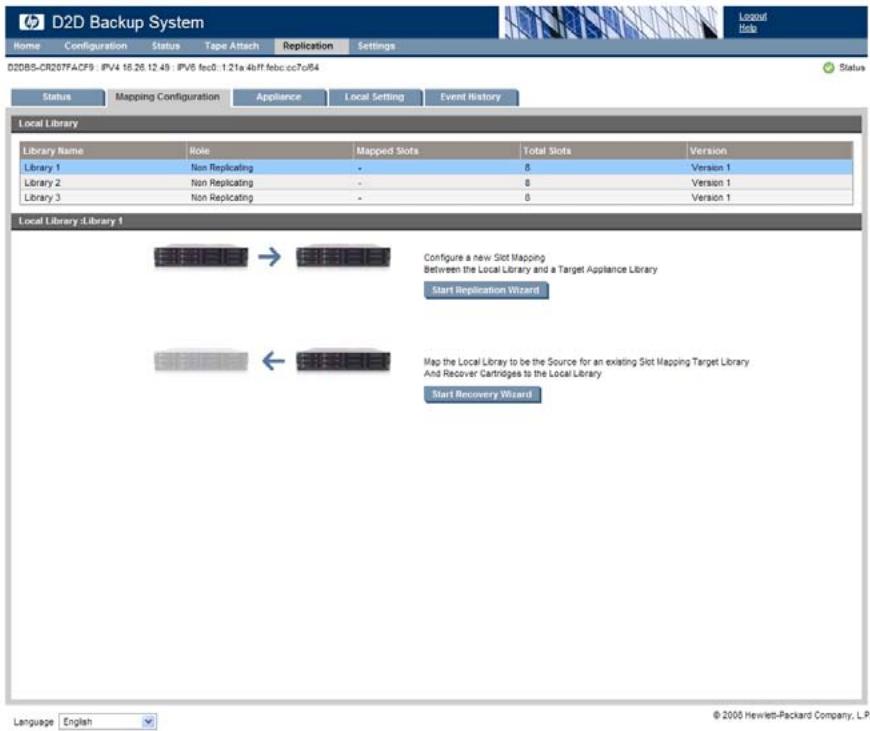Click 'Configure a new Slot Mapping' text
This screenshot has height=731, width=870.
point(484,258)
